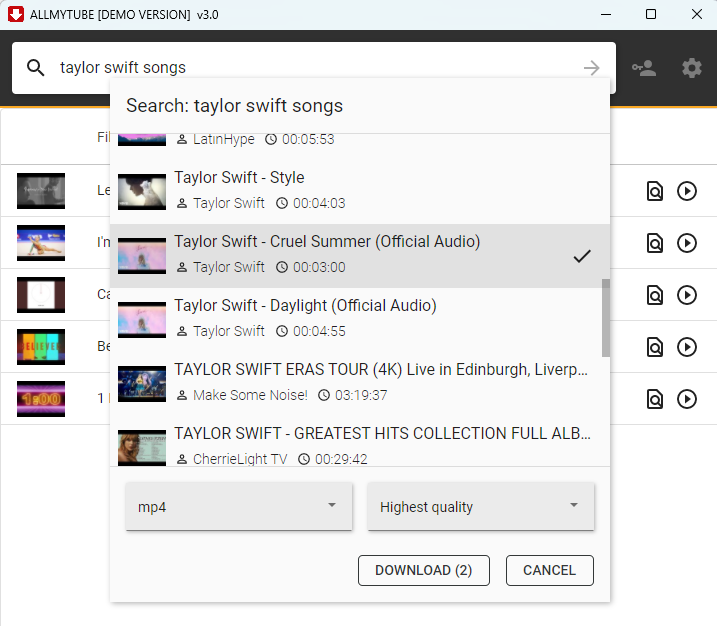The height and width of the screenshot is (626, 717).
Task: Click the 00:03:00 duration text
Action: click(x=319, y=267)
